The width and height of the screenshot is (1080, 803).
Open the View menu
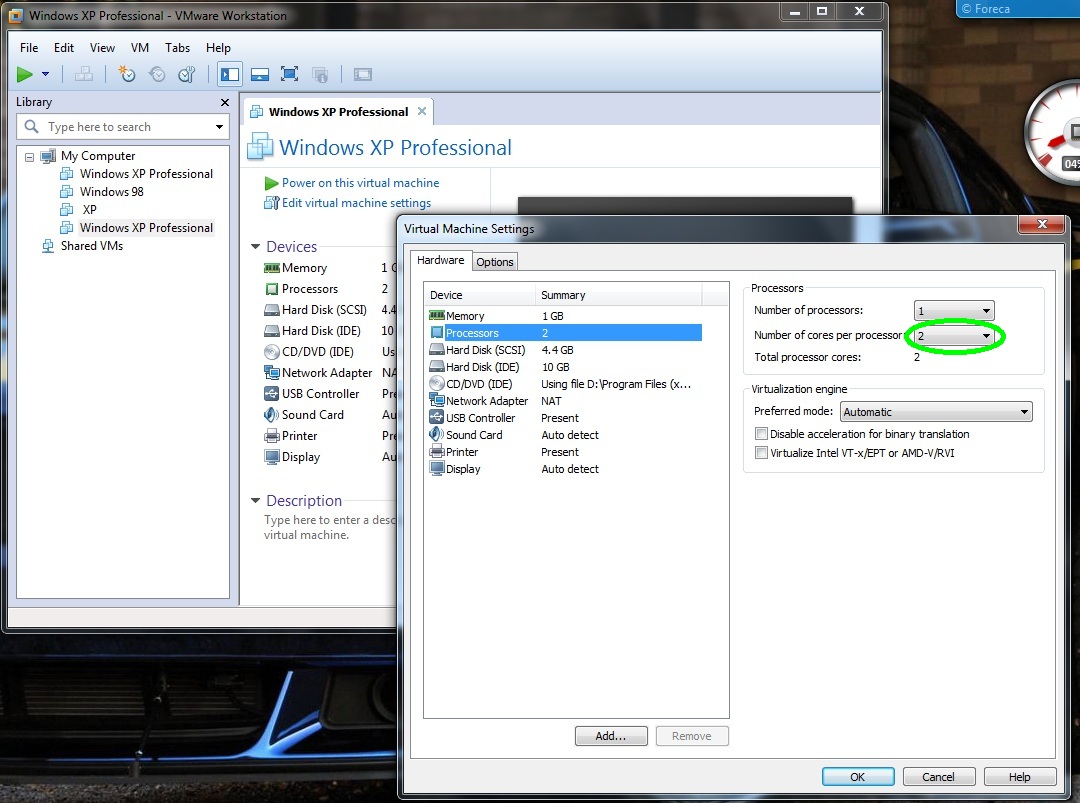point(102,48)
